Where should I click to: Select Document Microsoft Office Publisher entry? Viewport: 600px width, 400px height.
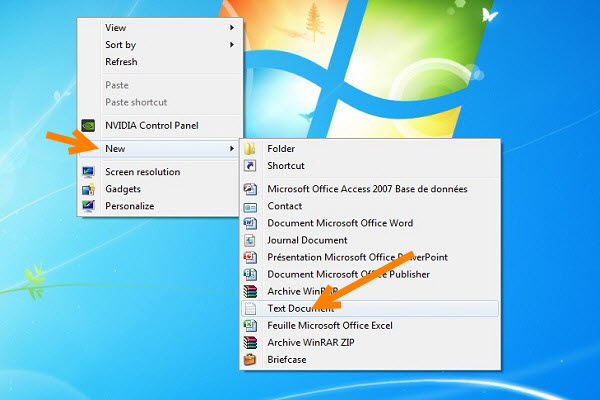[348, 274]
